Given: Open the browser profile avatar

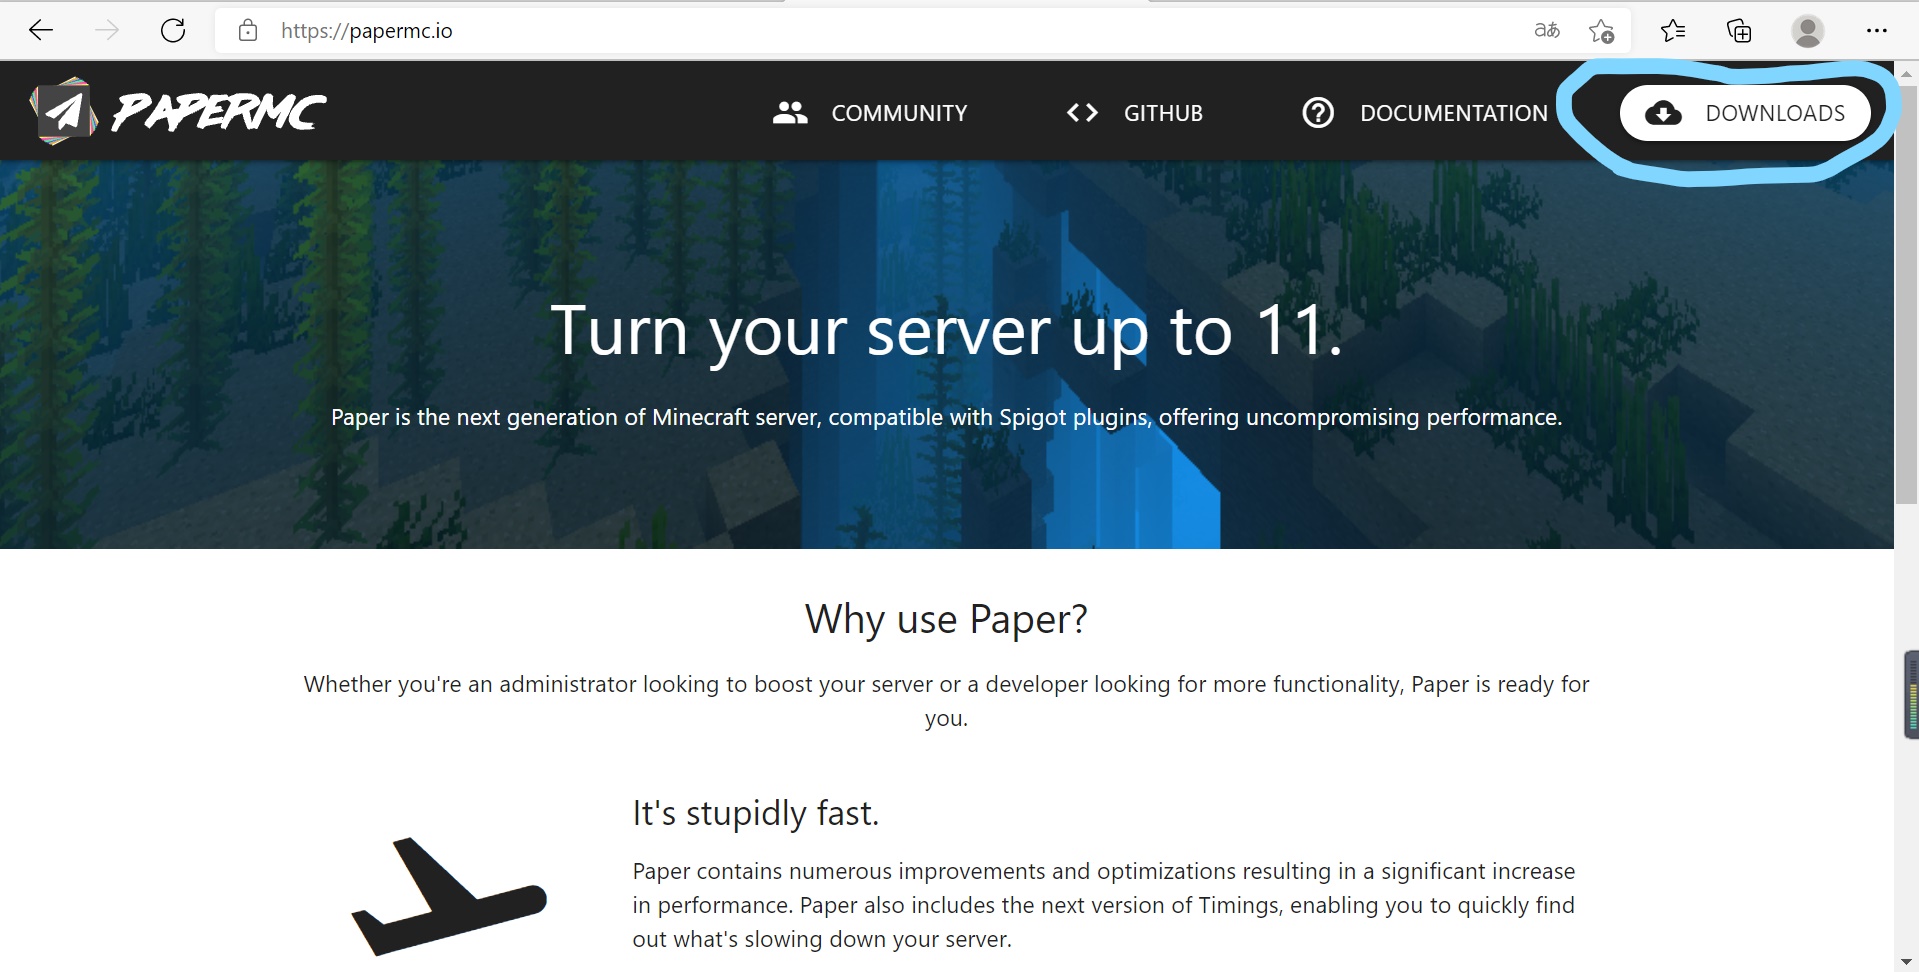Looking at the screenshot, I should 1807,31.
